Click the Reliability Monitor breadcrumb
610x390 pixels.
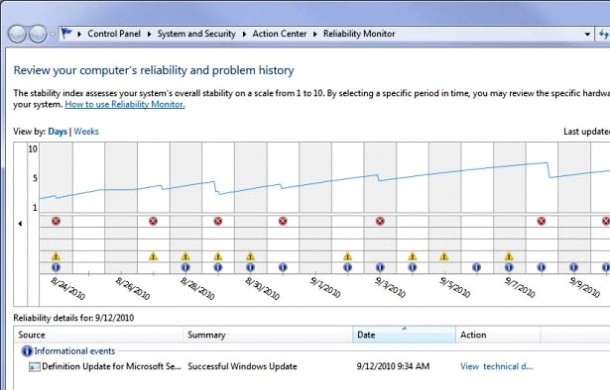(x=359, y=34)
